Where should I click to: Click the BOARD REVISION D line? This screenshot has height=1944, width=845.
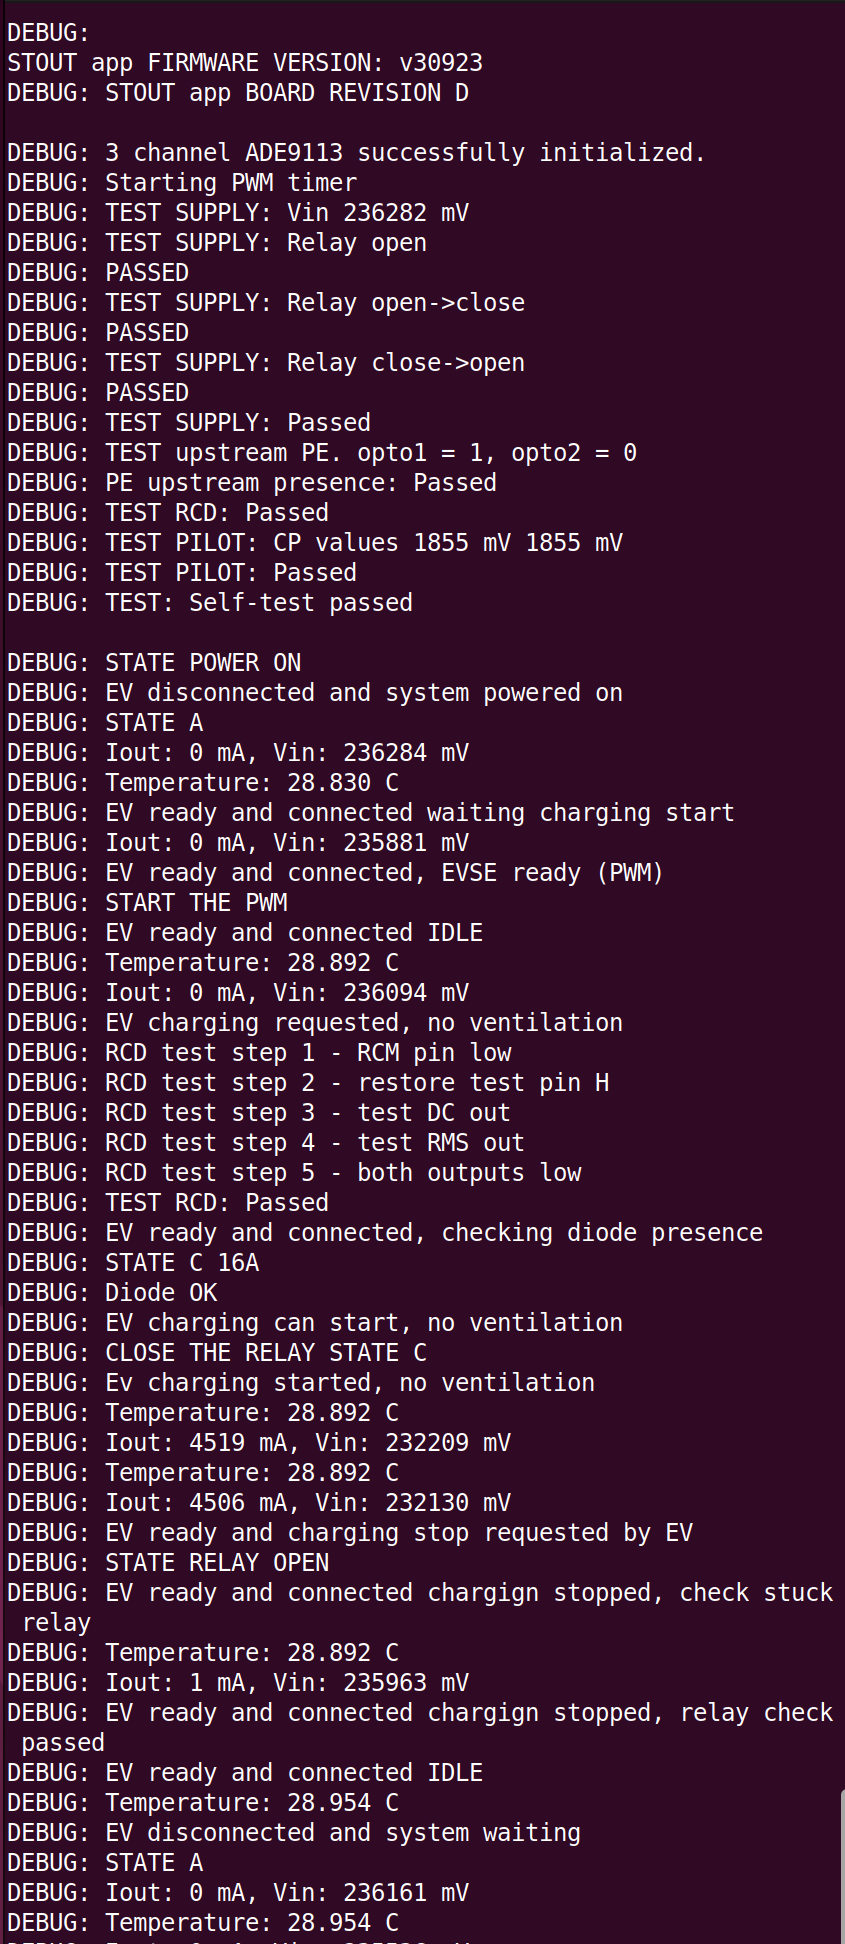[x=237, y=93]
